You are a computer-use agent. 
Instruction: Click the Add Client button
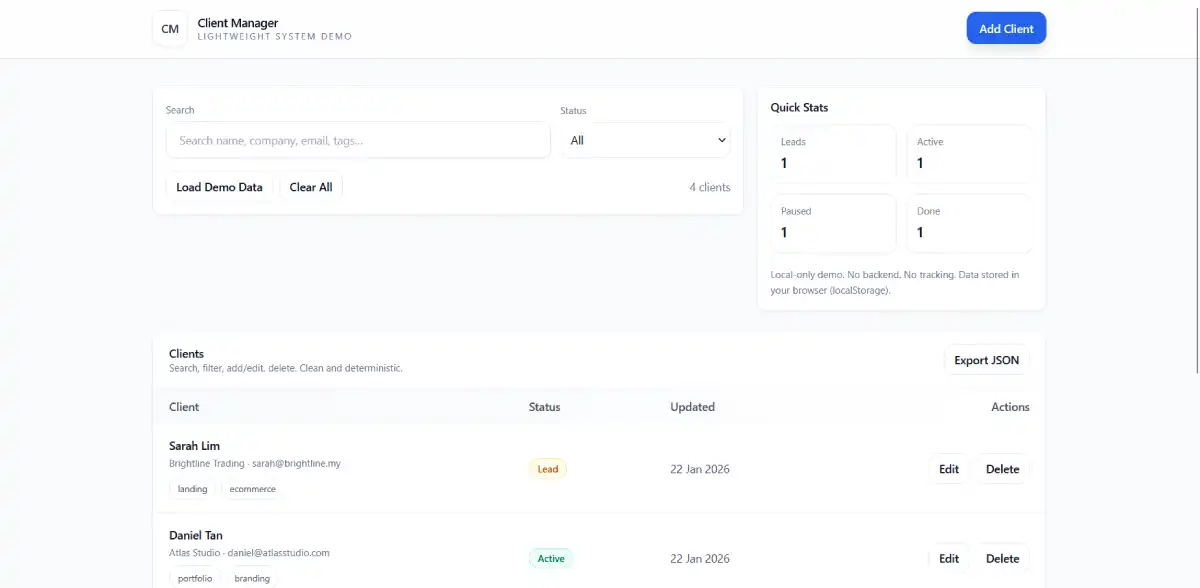click(x=1006, y=28)
